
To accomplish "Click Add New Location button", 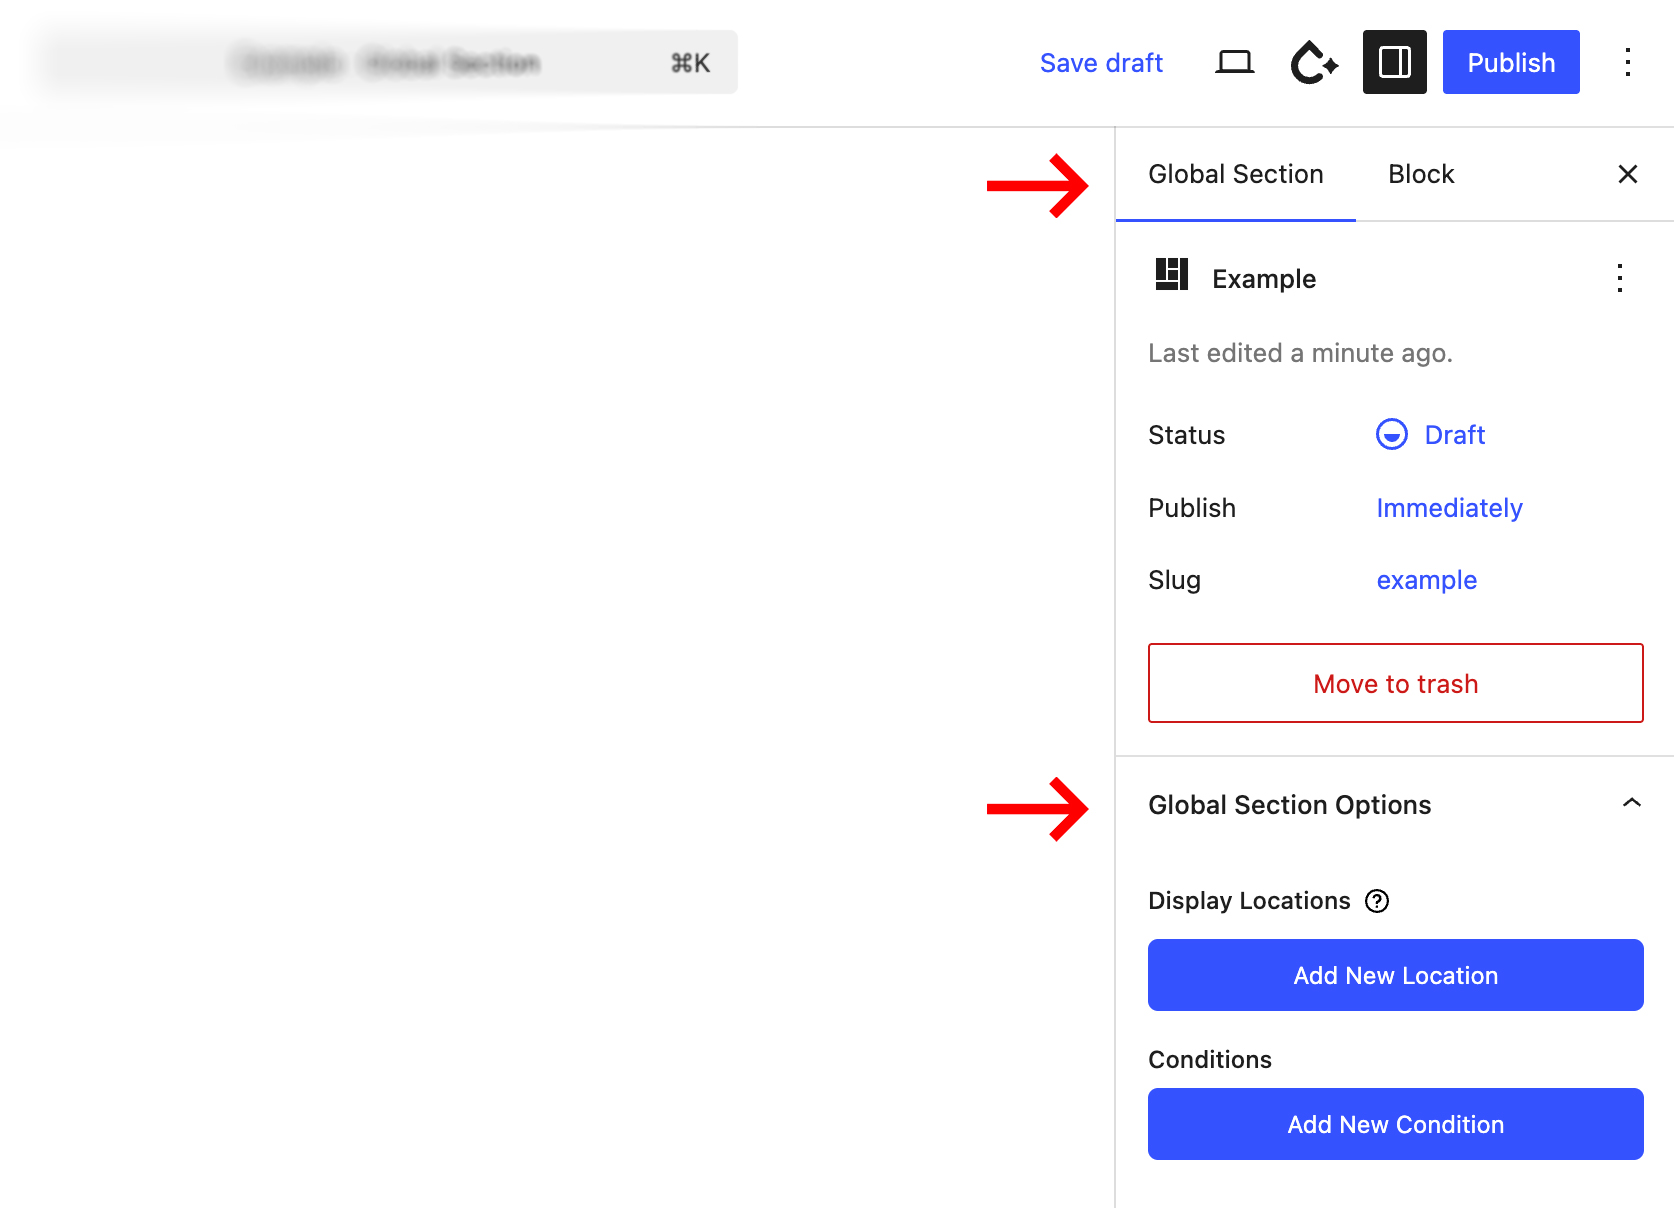I will (x=1395, y=975).
